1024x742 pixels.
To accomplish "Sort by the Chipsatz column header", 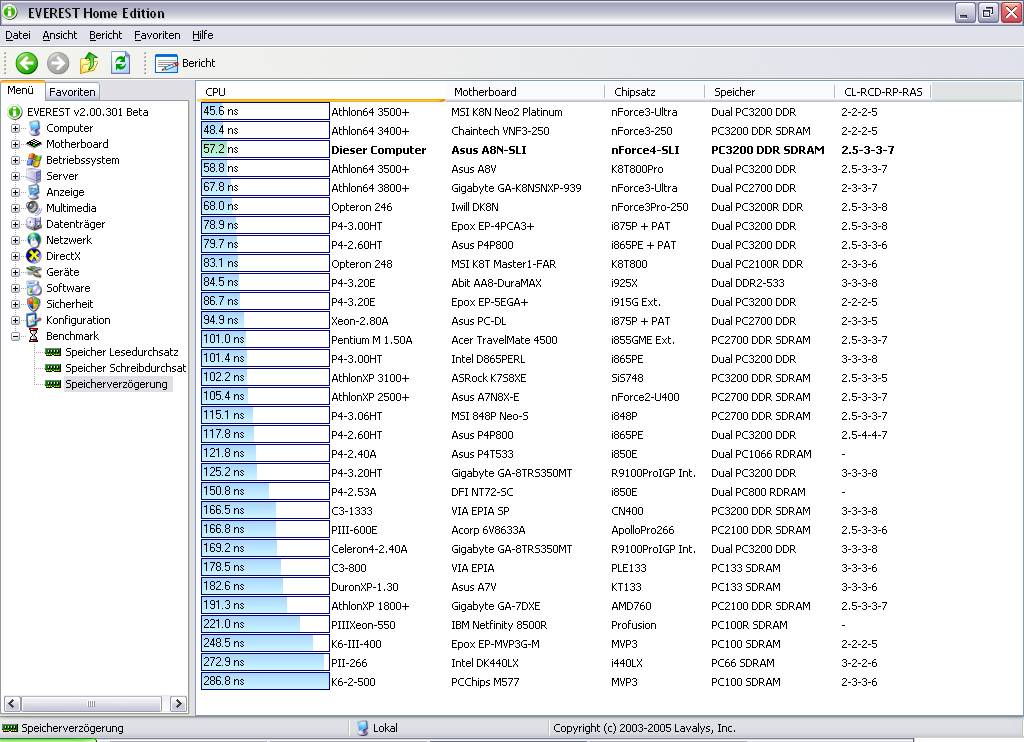I will coord(655,92).
